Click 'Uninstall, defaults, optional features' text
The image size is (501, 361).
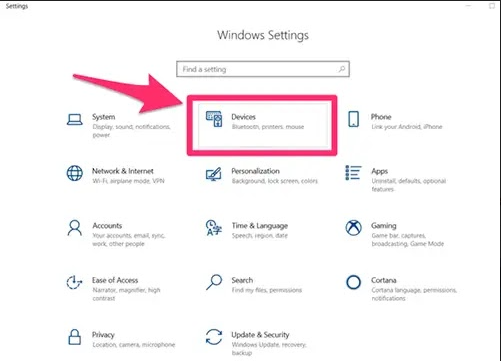(x=409, y=185)
